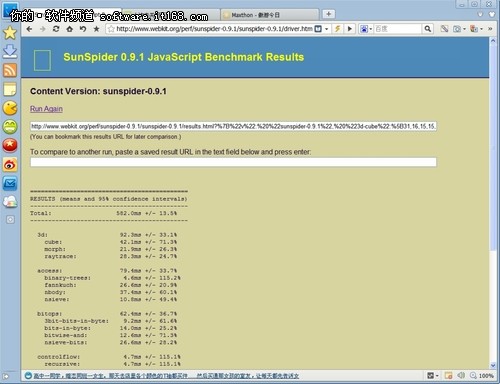Expand the snap camera dropdown arrow
Viewport: 500px width, 384px height.
[464, 29]
